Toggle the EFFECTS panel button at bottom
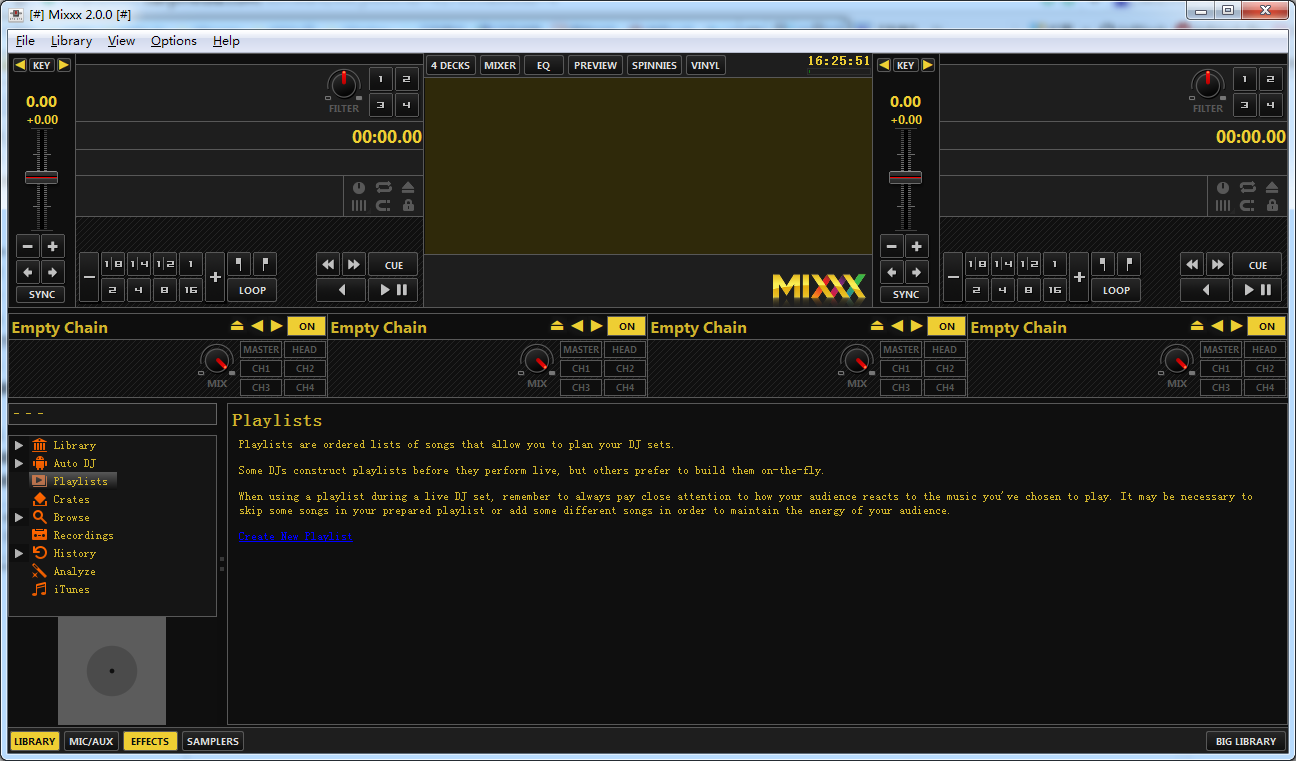The height and width of the screenshot is (761, 1296). [x=150, y=741]
